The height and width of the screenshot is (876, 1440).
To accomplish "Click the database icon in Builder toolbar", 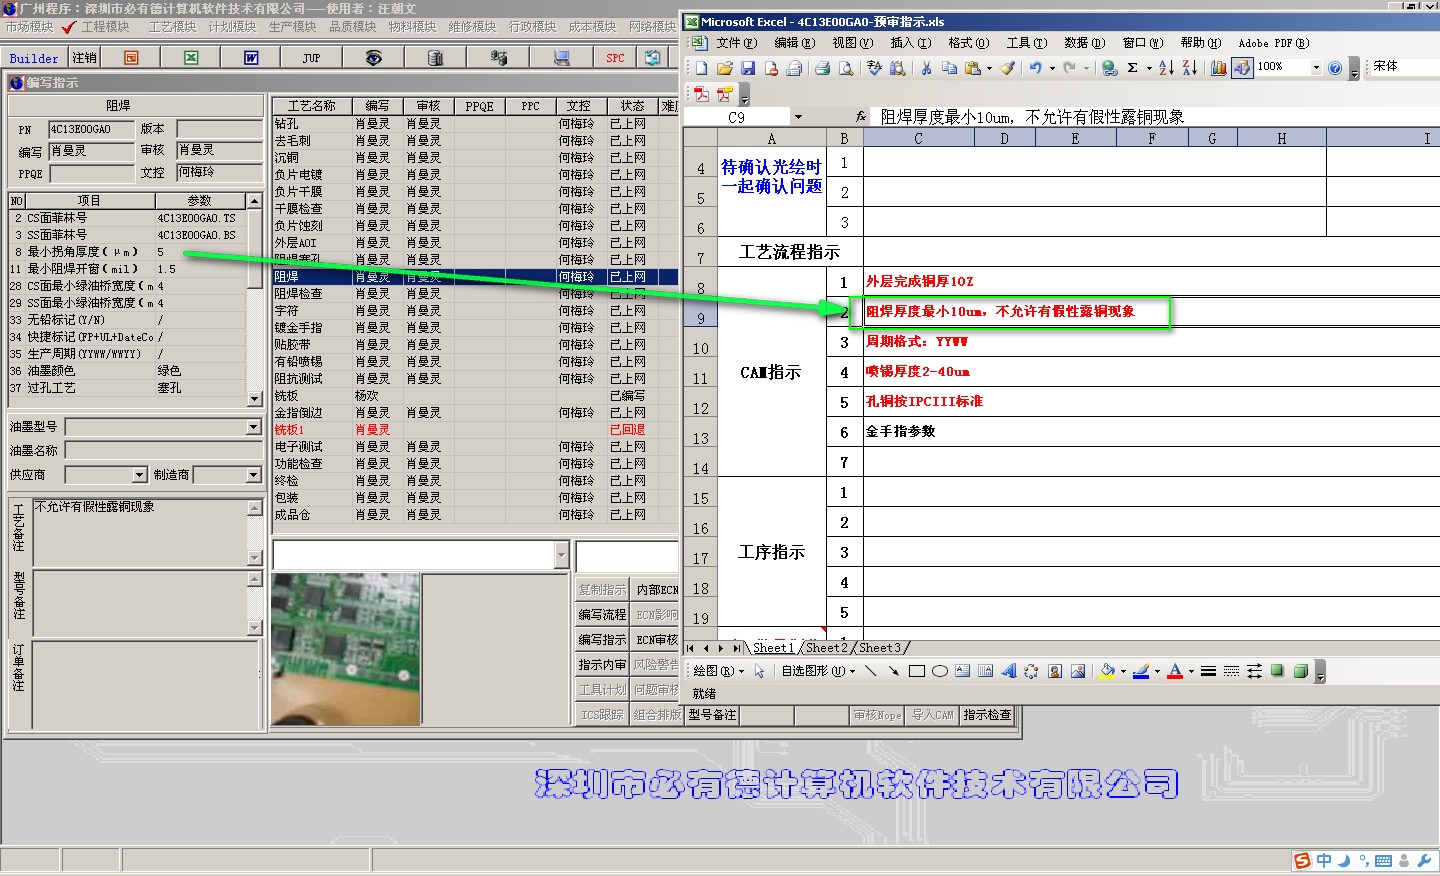I will (435, 58).
